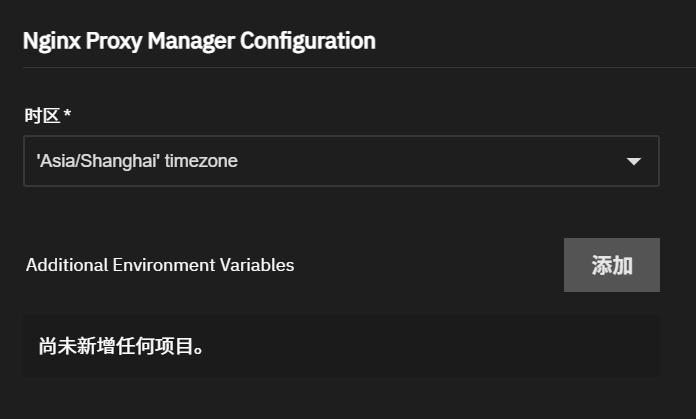Select the 'Asia/Shanghai' timezone text

(137, 161)
